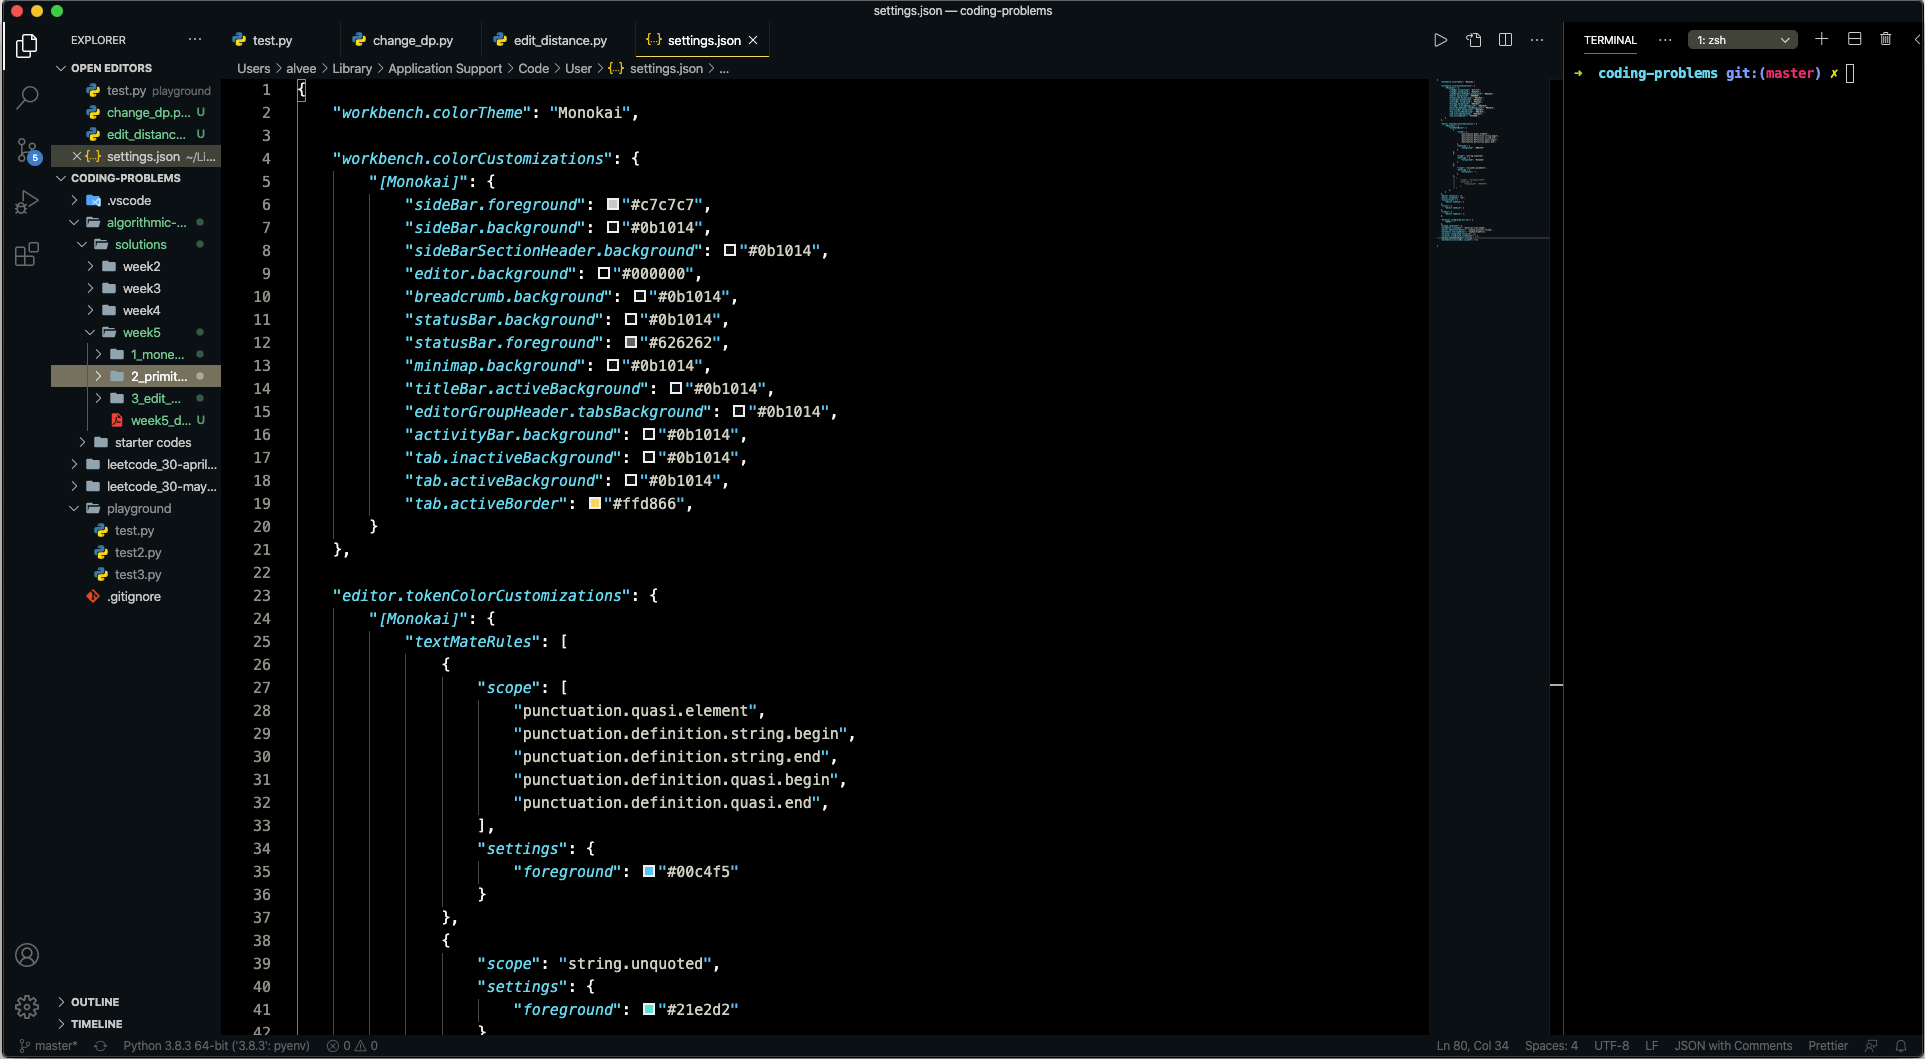Click the Python 3.8.3 interpreter in the status bar

tap(215, 1045)
